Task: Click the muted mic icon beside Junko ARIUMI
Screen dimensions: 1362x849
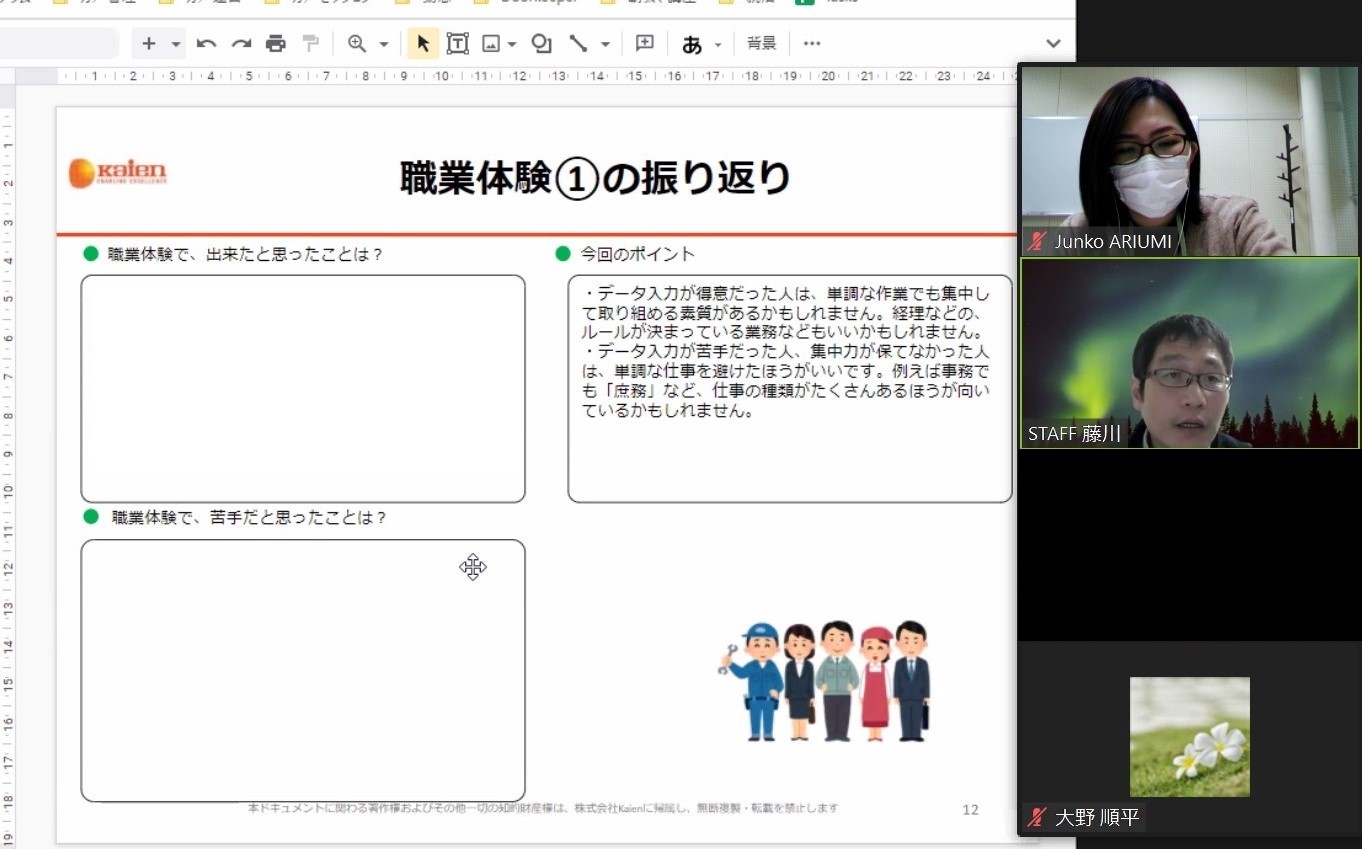Action: pos(1038,241)
